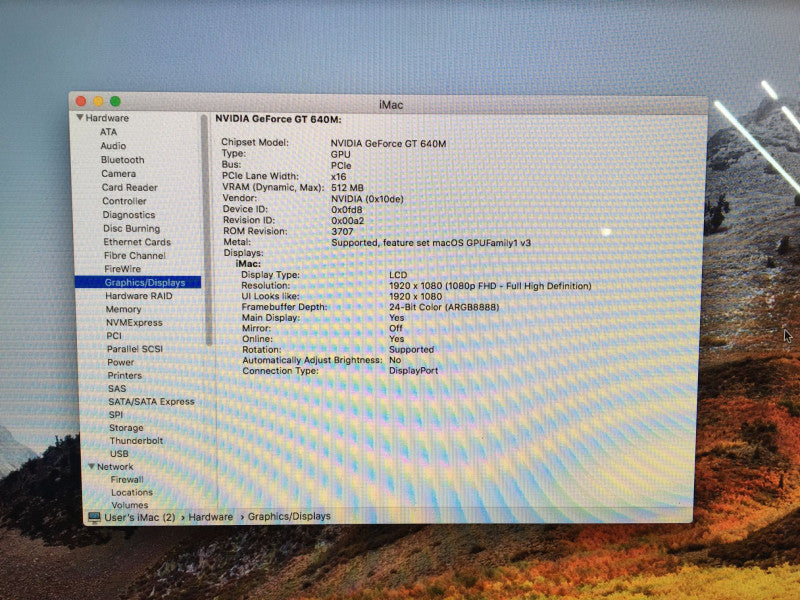Image resolution: width=800 pixels, height=600 pixels.
Task: Click the iMac window title
Action: [x=391, y=105]
